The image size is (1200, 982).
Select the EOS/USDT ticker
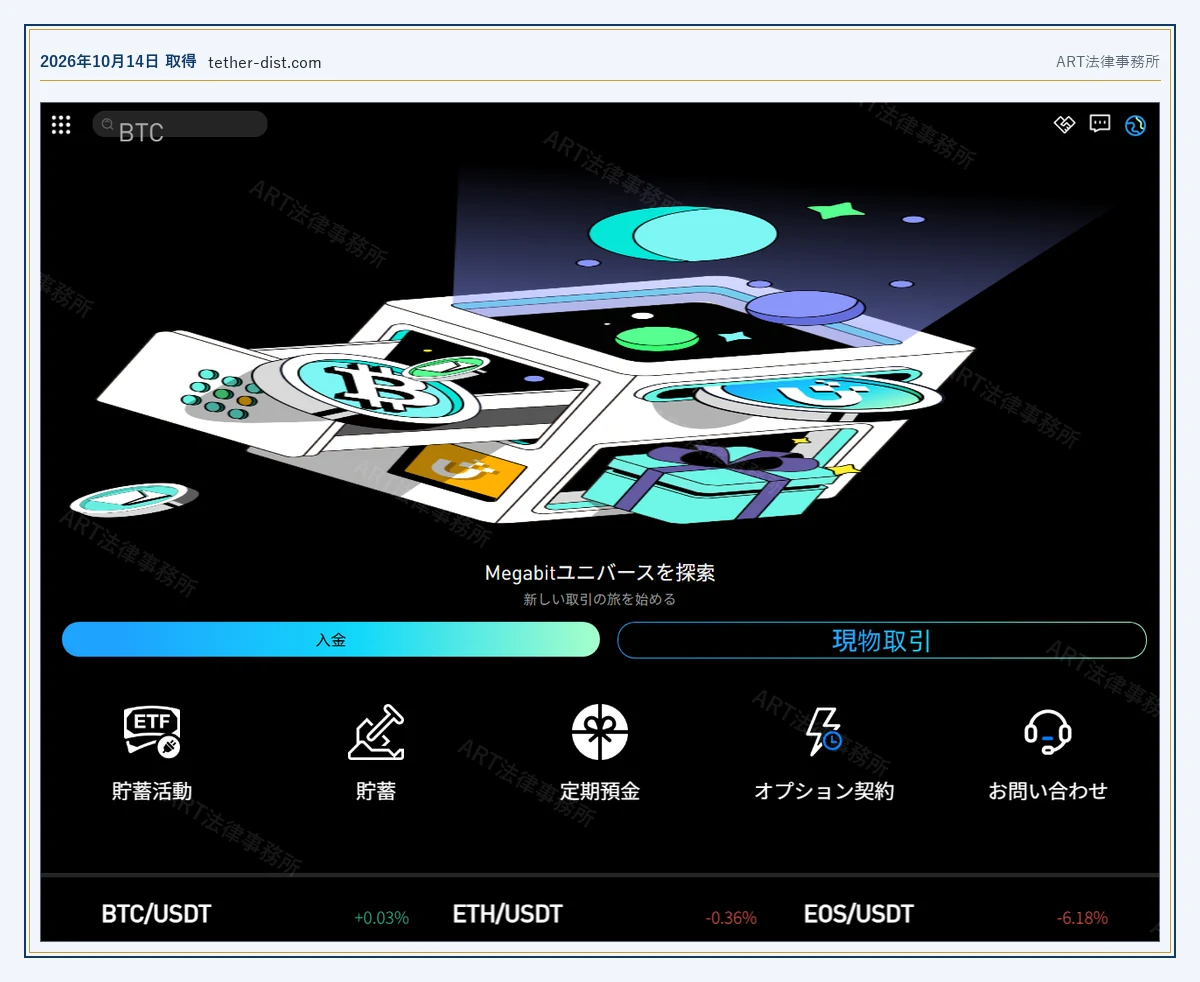click(x=859, y=914)
